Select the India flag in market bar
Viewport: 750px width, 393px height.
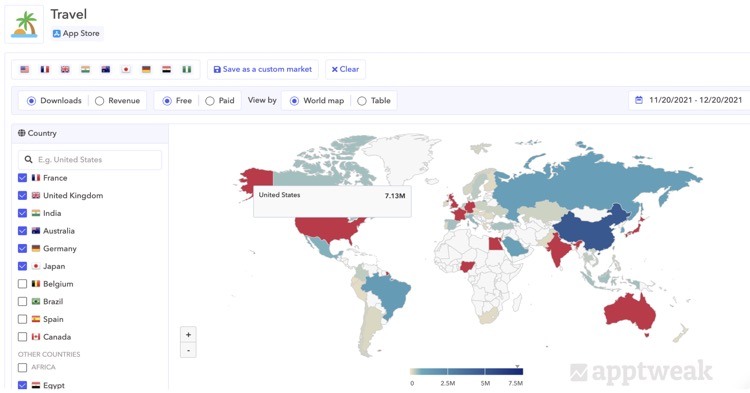click(85, 69)
